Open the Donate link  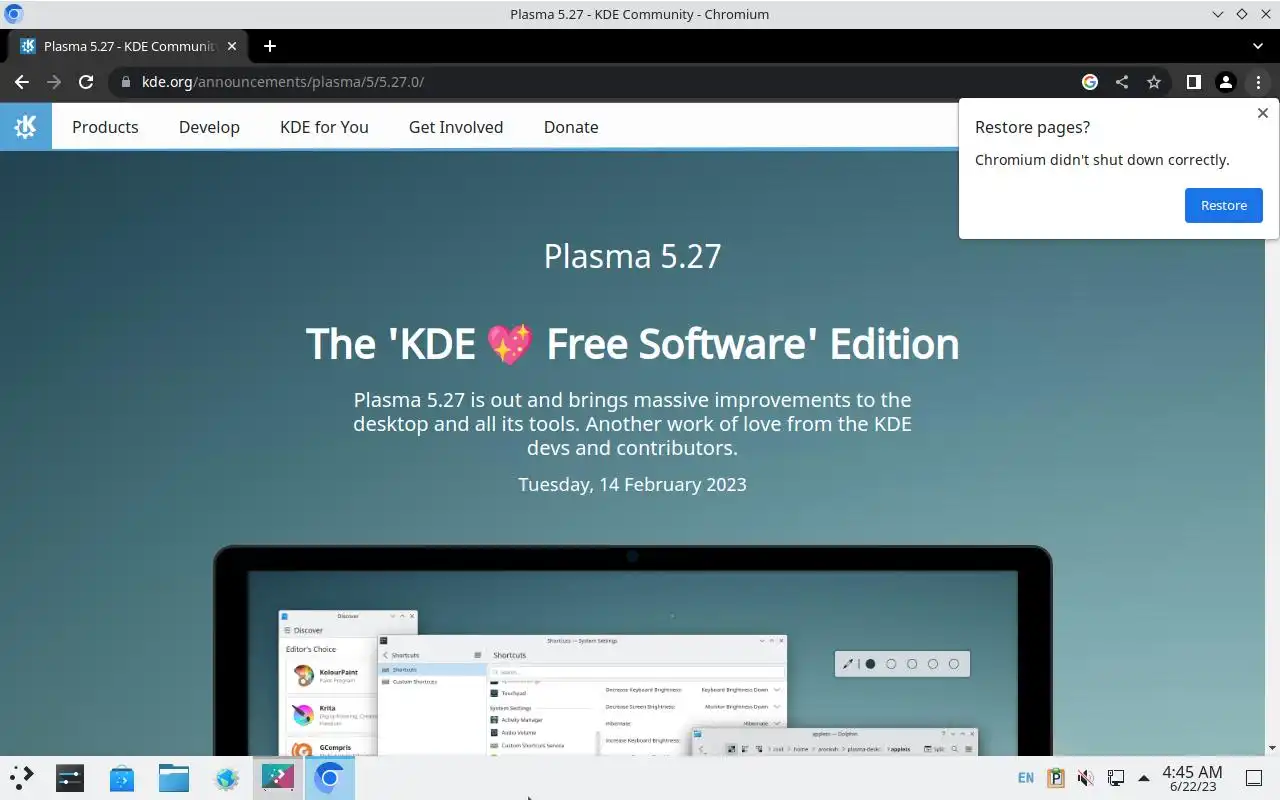click(x=571, y=127)
